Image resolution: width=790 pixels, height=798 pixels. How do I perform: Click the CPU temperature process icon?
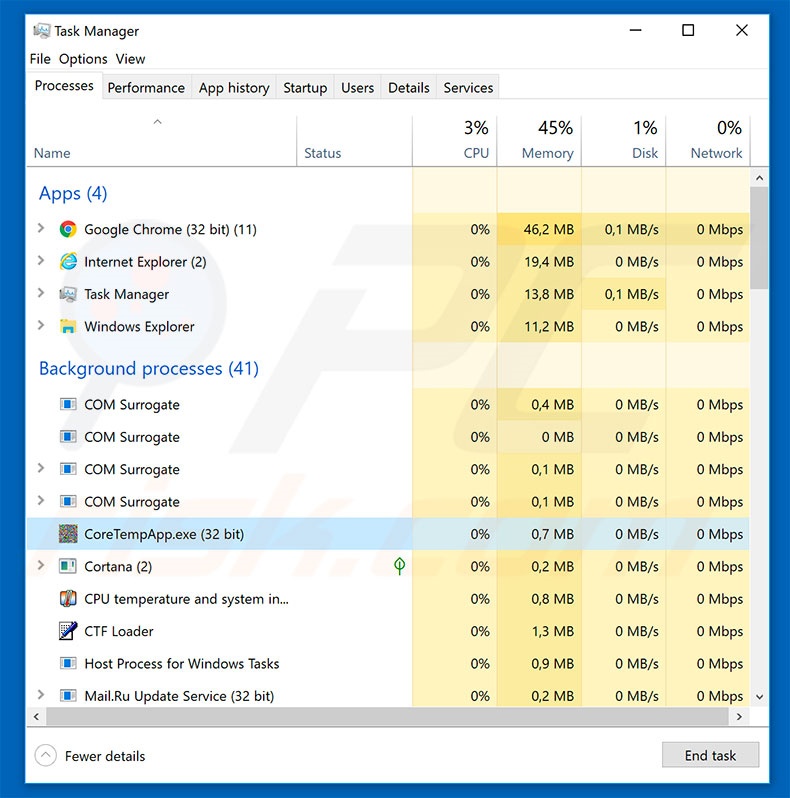click(x=68, y=599)
